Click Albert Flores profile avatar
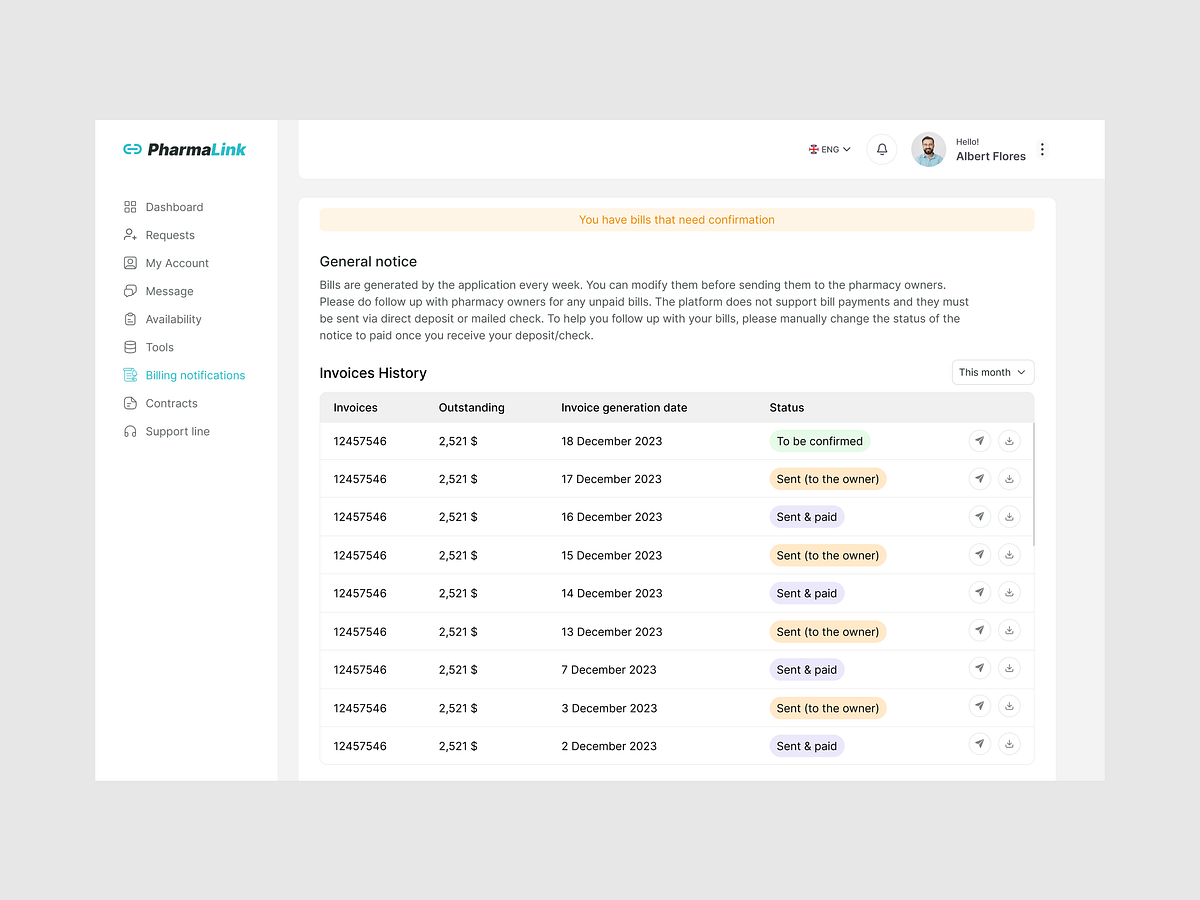This screenshot has width=1200, height=900. (x=928, y=149)
